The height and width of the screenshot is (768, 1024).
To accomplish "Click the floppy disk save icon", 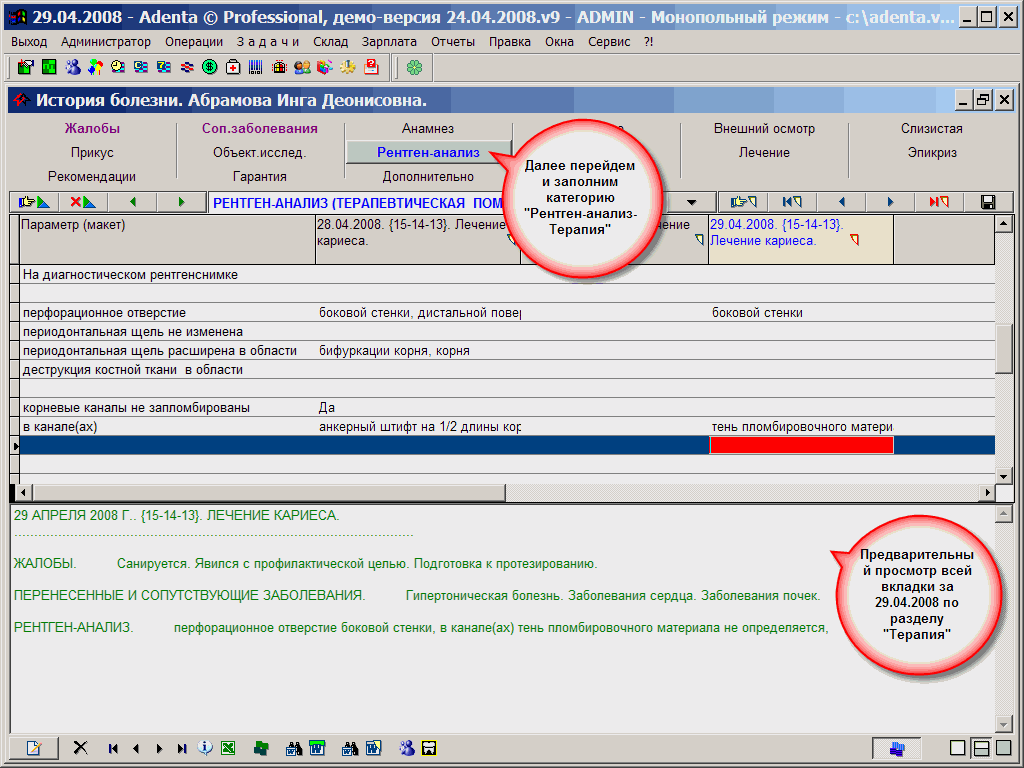I will click(x=988, y=202).
